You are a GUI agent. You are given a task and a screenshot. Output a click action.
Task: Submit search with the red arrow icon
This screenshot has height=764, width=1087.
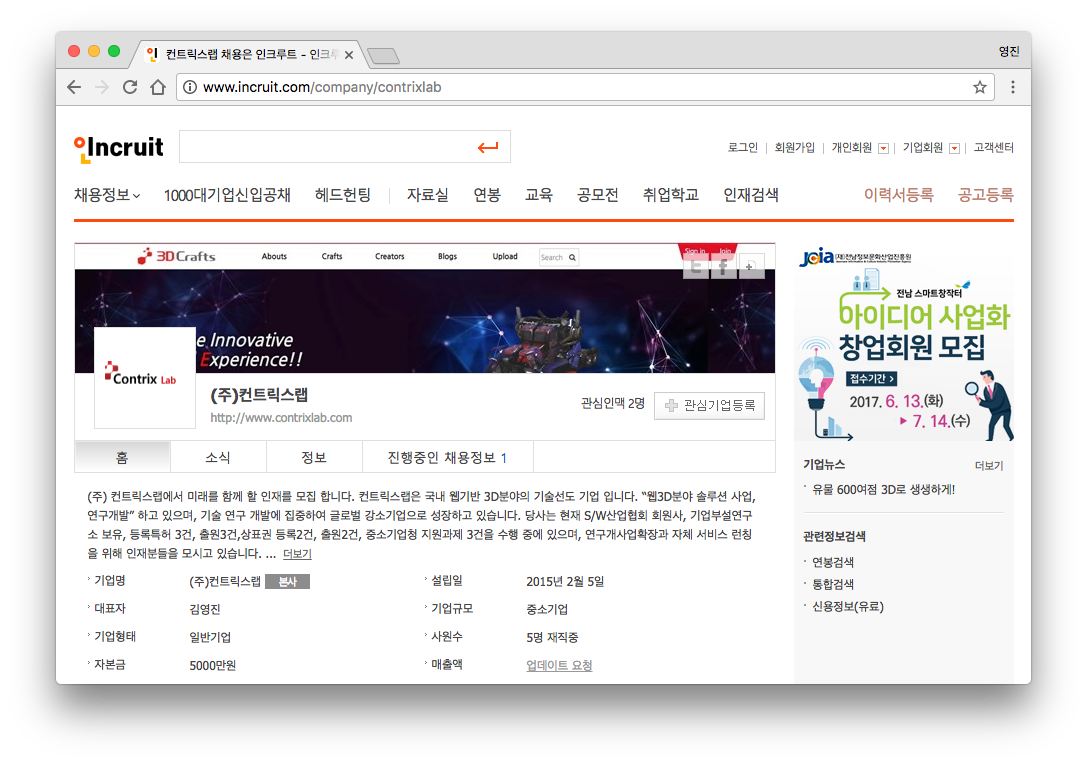tap(488, 147)
